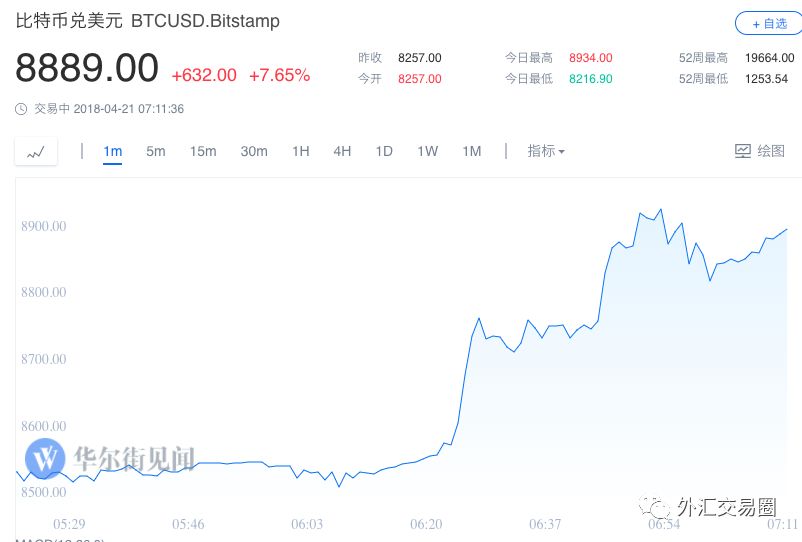
Task: Click the blue W logo watermark
Action: (x=45, y=458)
